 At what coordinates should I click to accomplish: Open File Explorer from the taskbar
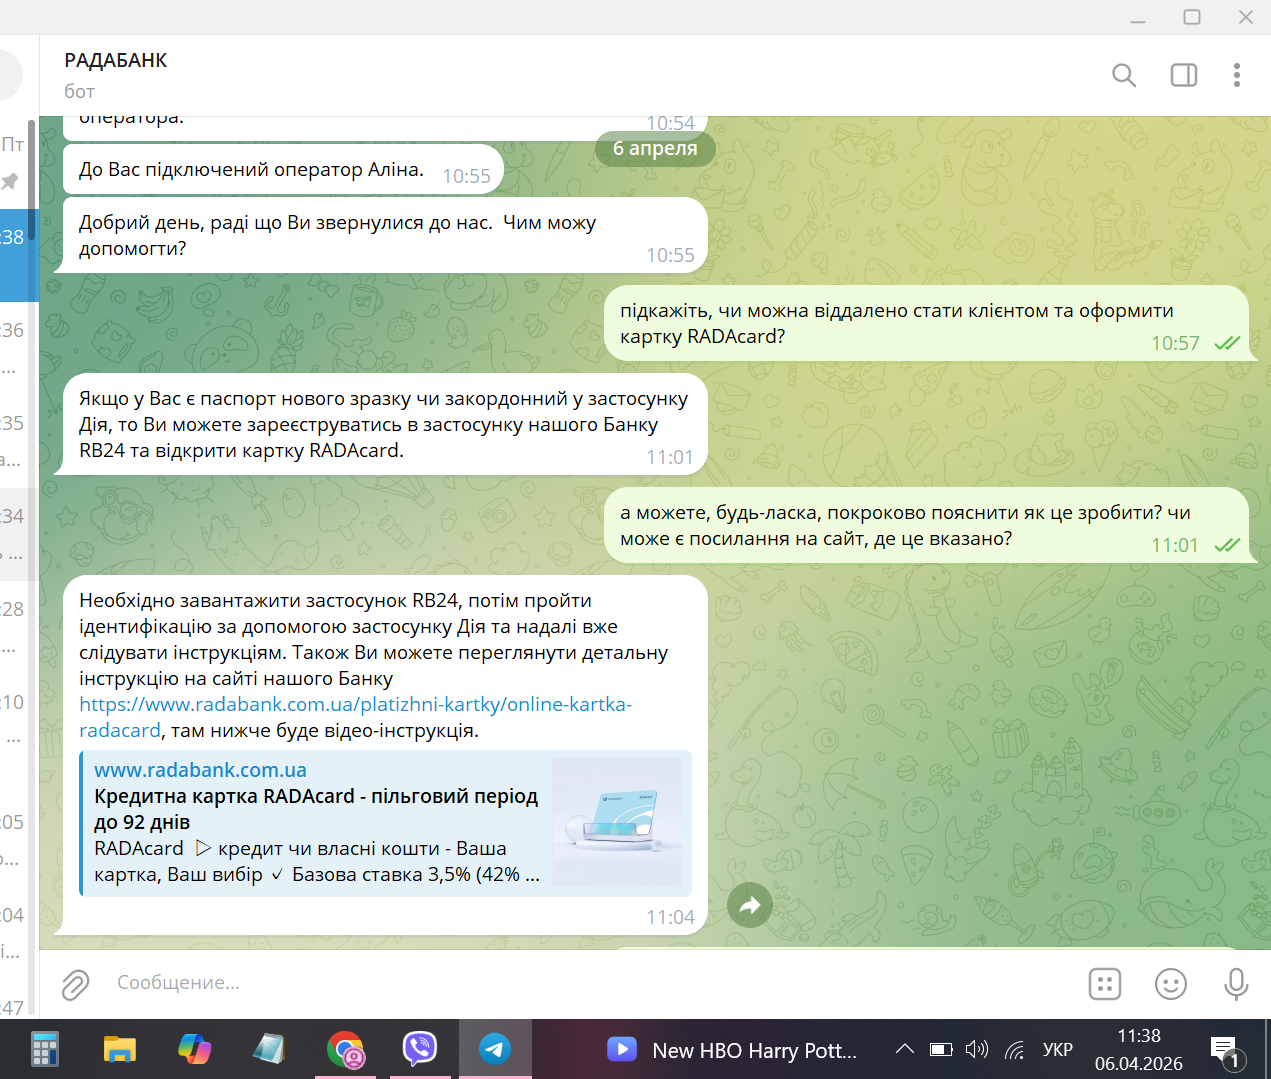pyautogui.click(x=120, y=1049)
